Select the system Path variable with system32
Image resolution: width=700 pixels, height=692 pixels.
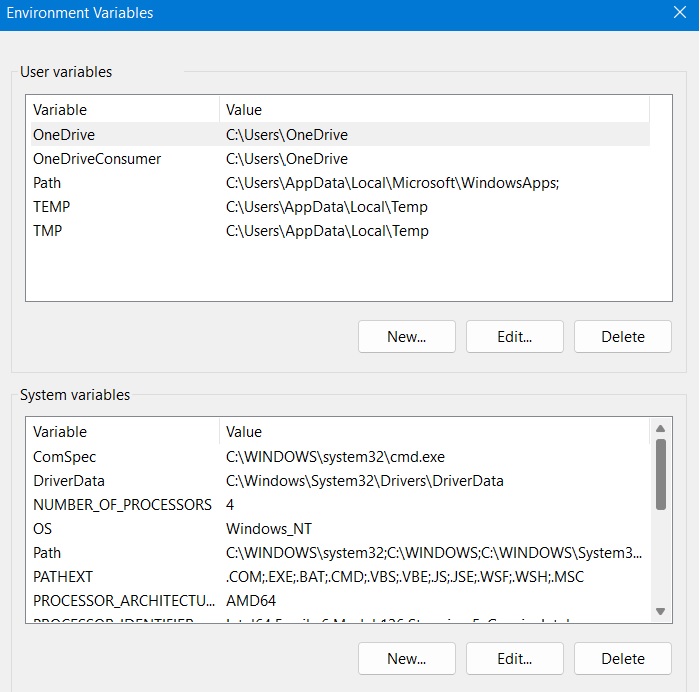(340, 553)
